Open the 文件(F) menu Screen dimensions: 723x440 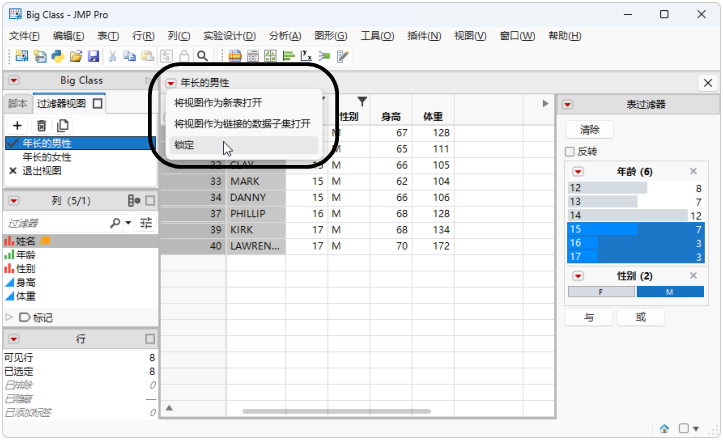click(x=24, y=36)
